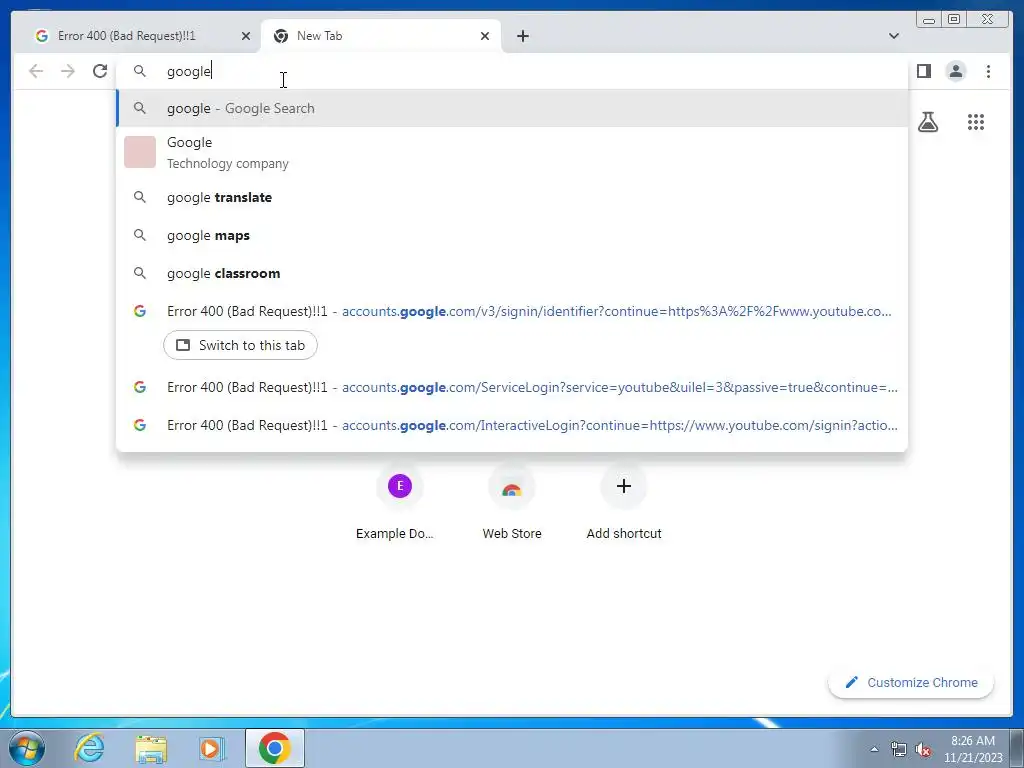Minimize the Chrome window
1024x768 pixels.
point(929,20)
